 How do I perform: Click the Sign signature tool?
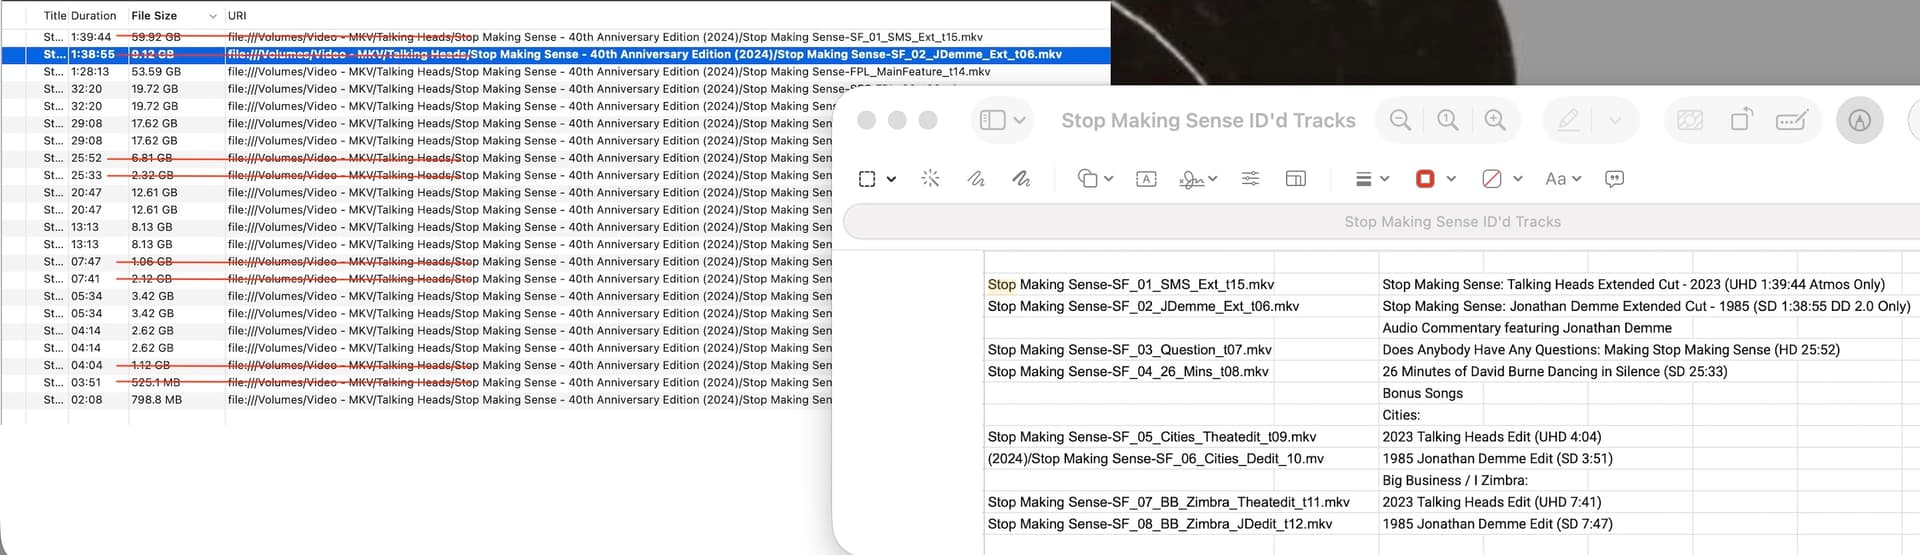[1191, 179]
